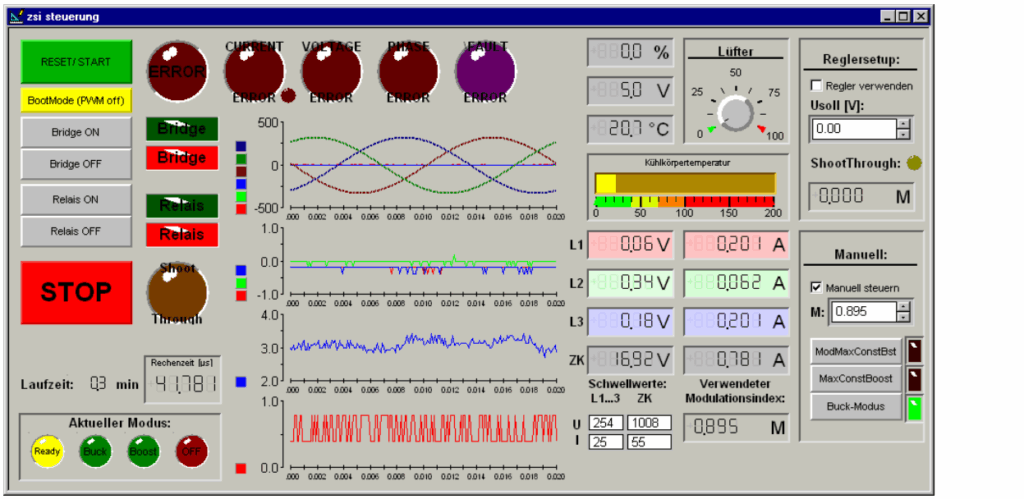This screenshot has width=1024, height=499.
Task: Click the large ERROR indicator lamp
Action: point(178,70)
